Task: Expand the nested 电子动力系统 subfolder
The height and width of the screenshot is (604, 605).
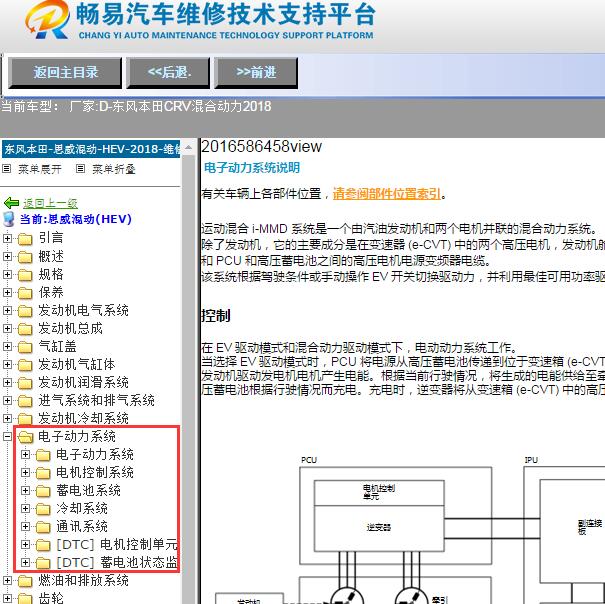Action: [25, 455]
